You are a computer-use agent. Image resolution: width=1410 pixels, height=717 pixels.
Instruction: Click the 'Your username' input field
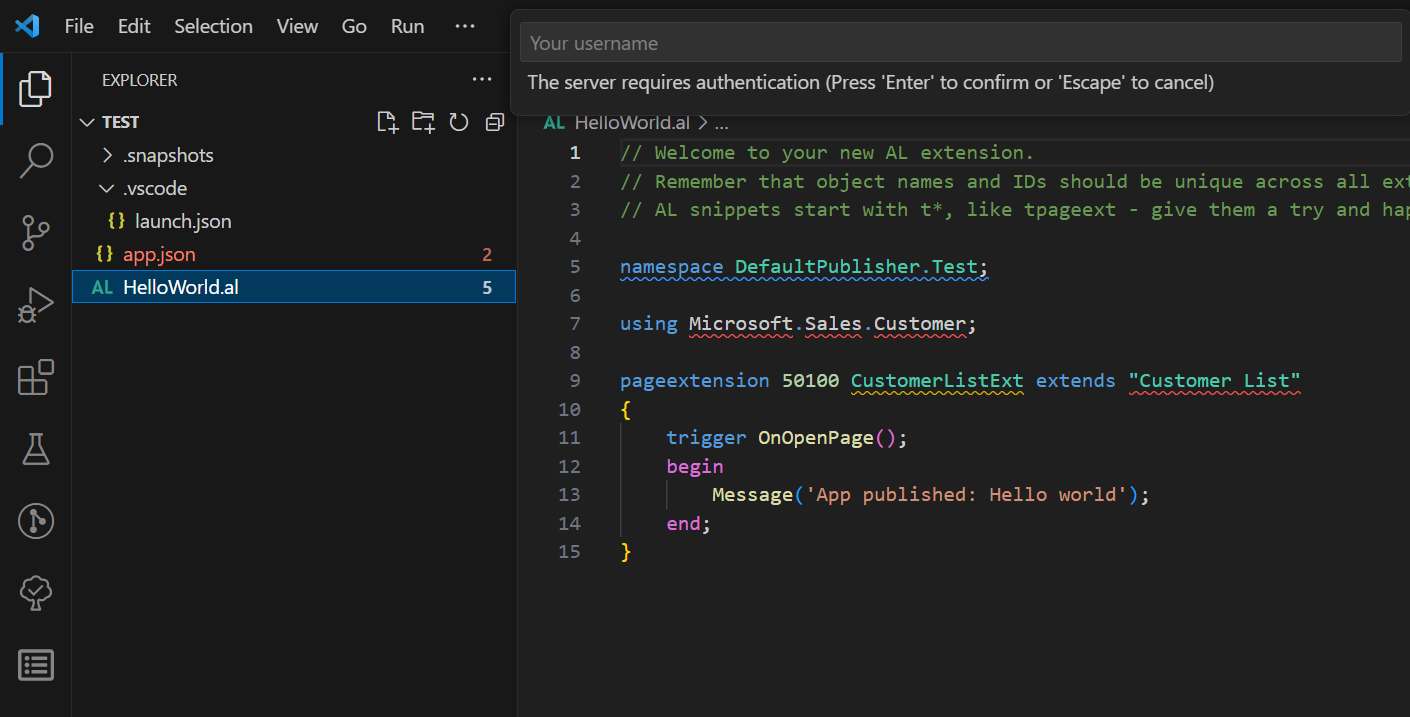point(960,43)
